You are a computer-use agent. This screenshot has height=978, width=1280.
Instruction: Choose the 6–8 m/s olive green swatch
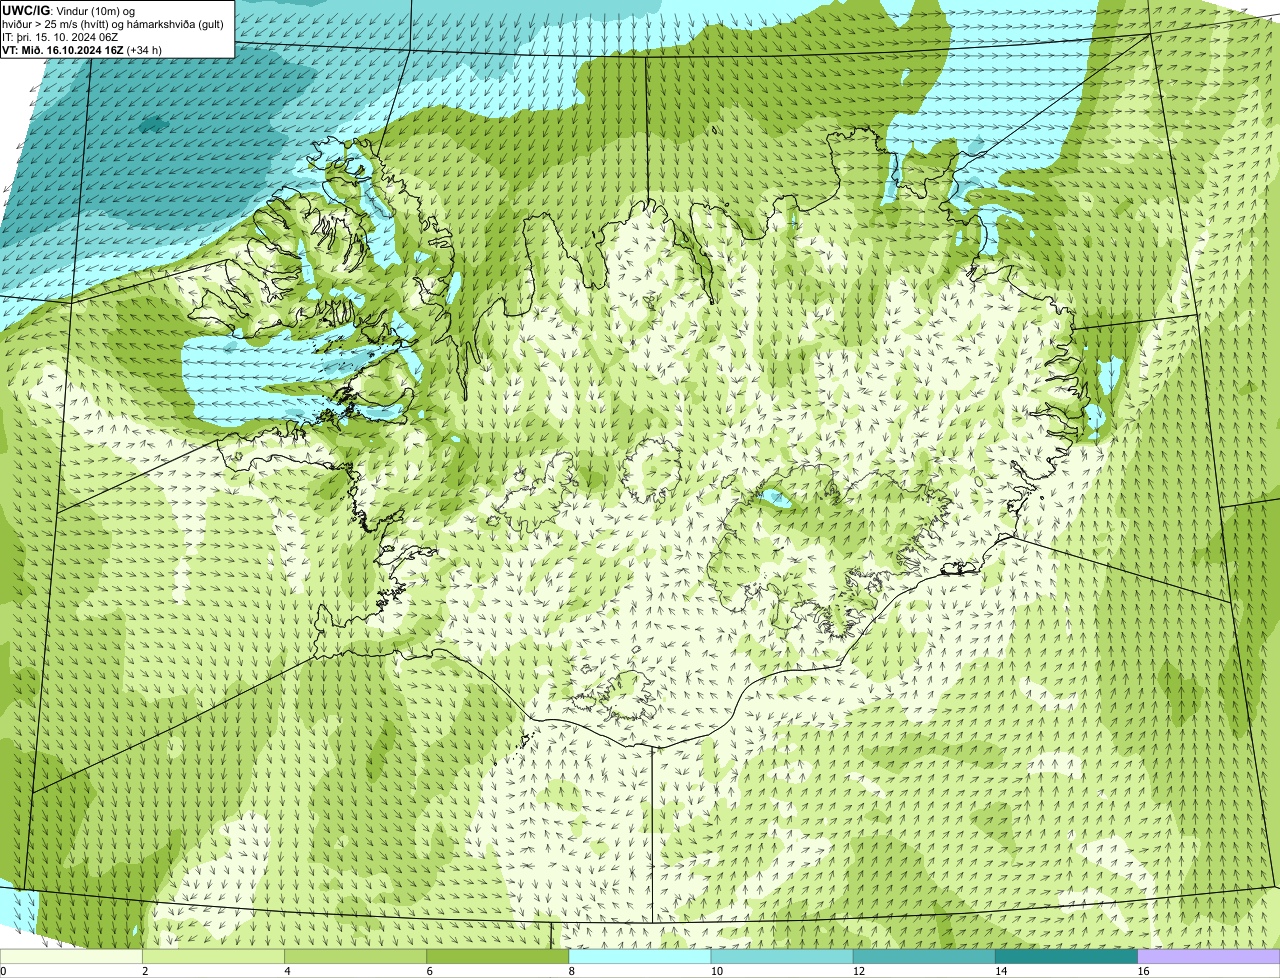coord(498,956)
